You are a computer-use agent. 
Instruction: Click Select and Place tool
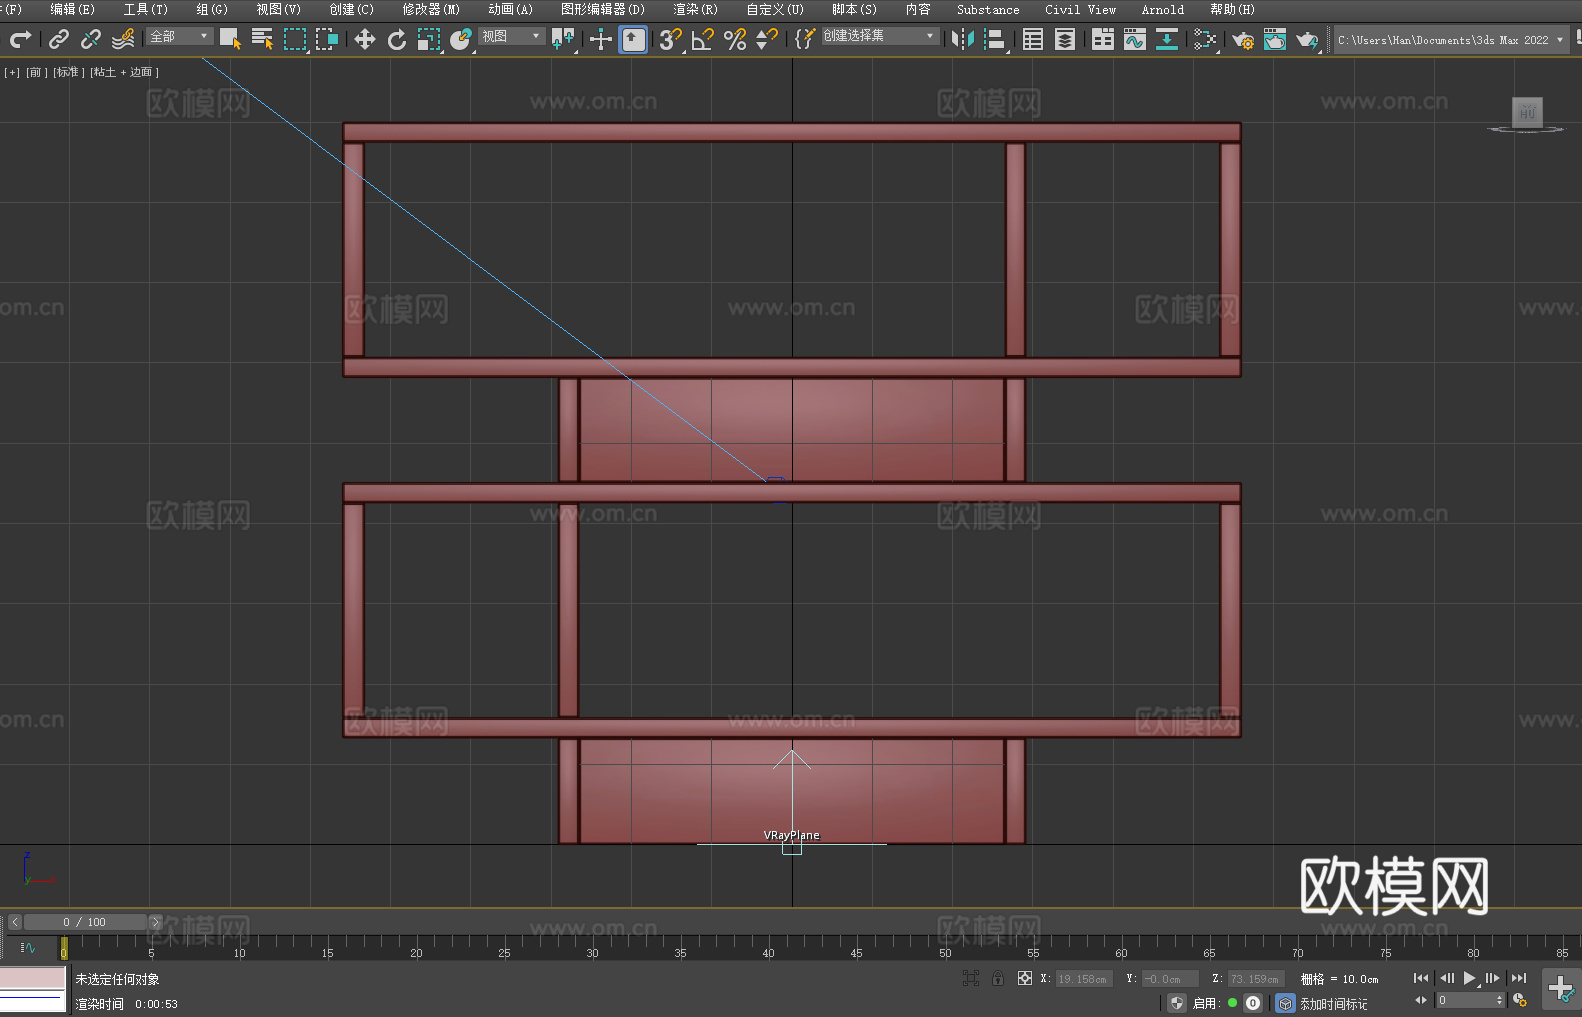(461, 39)
